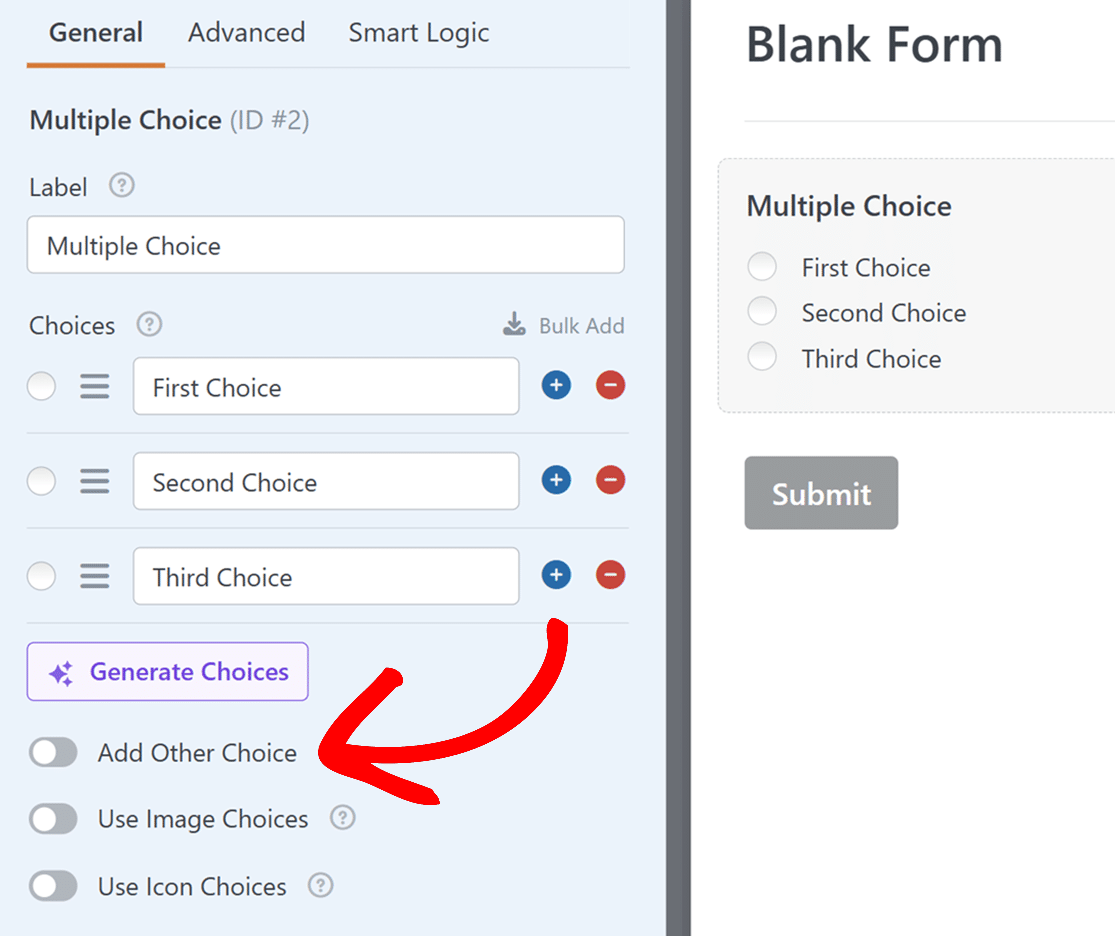Select Third Choice radio in the form preview
This screenshot has width=1116, height=936.
pos(762,357)
